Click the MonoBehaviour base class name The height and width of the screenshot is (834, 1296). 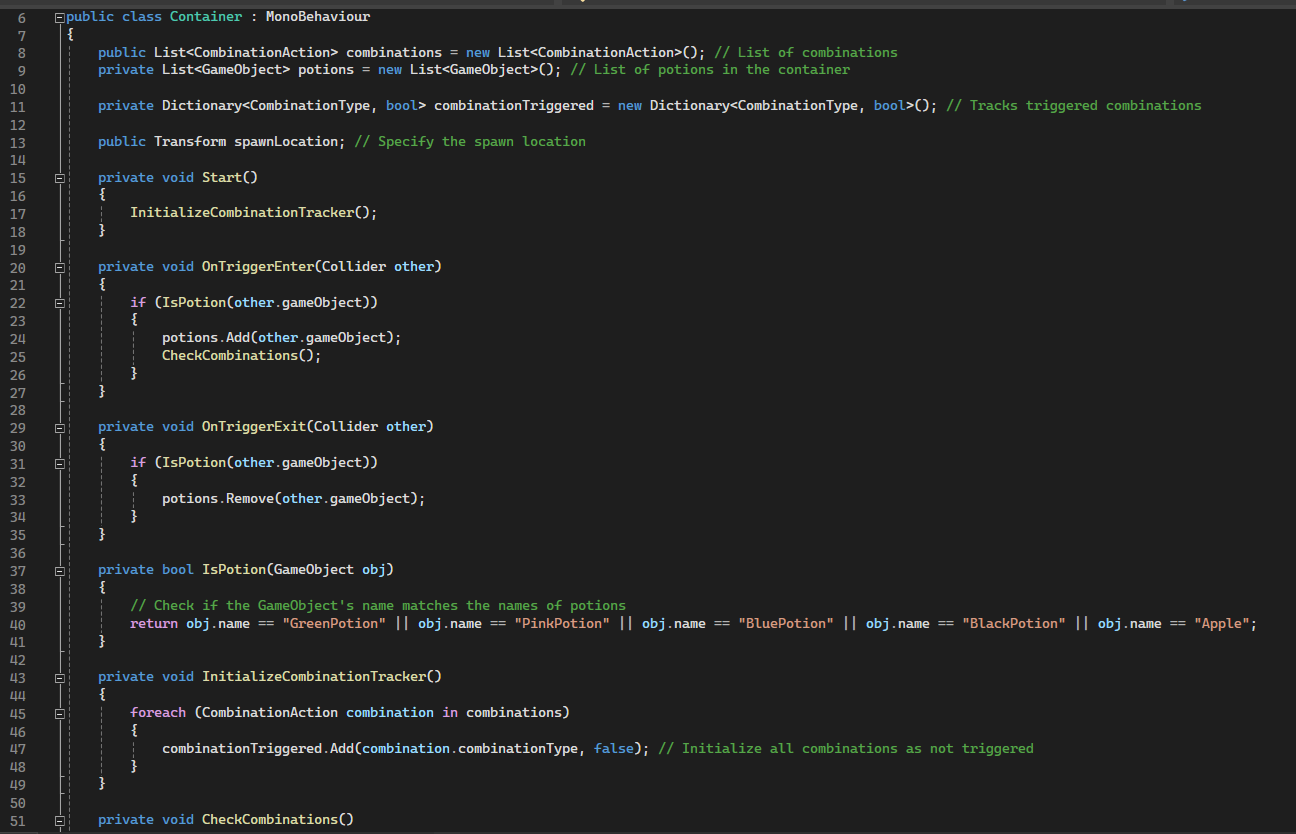[x=317, y=16]
